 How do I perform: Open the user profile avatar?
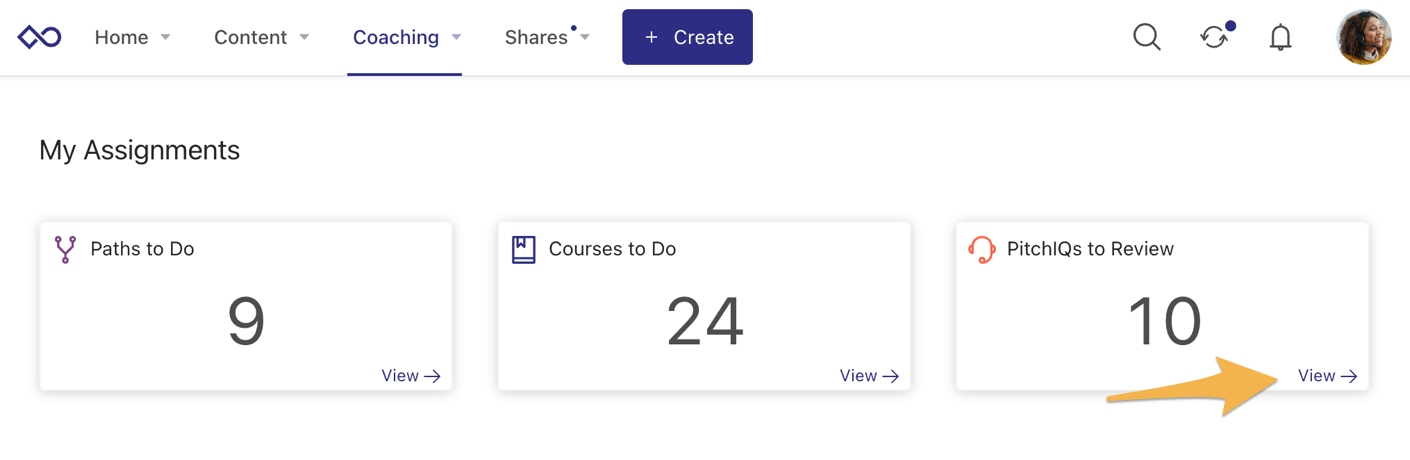pyautogui.click(x=1364, y=37)
